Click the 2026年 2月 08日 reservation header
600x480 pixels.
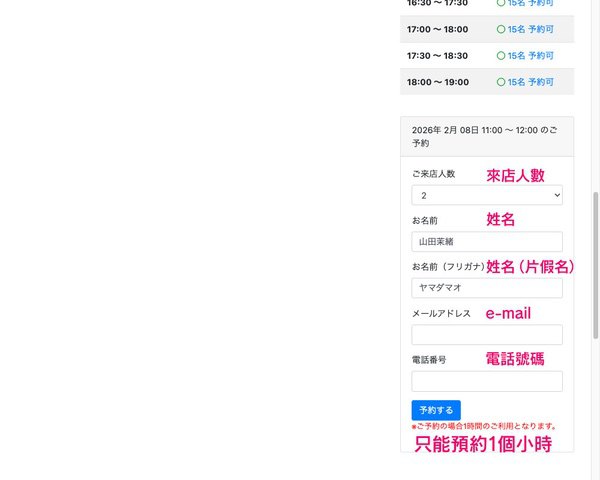pyautogui.click(x=485, y=137)
